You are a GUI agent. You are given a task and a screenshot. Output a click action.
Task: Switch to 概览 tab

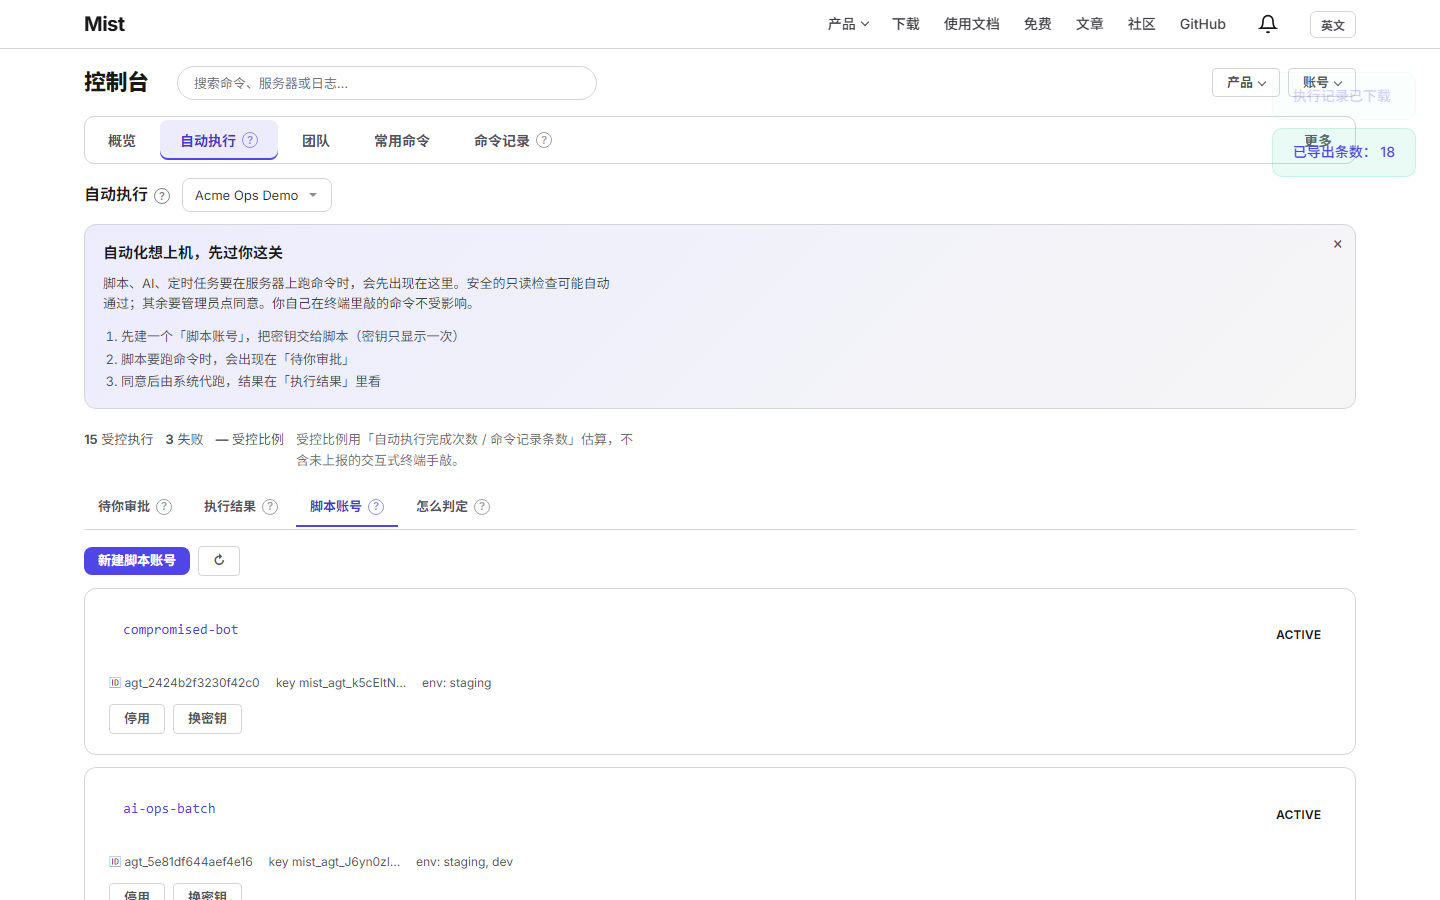[122, 141]
